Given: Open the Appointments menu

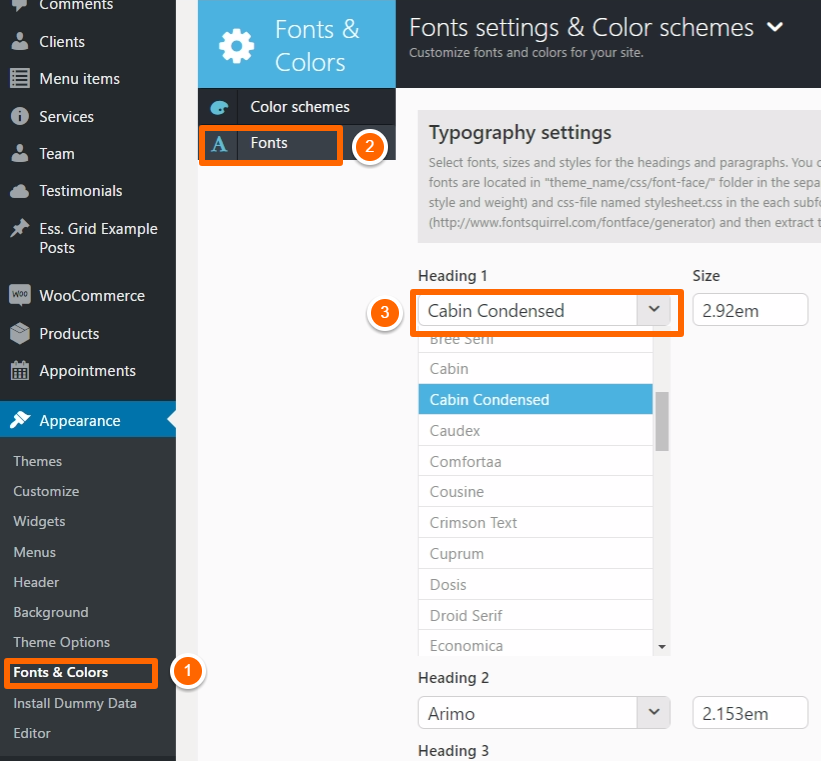Looking at the screenshot, I should (x=88, y=370).
